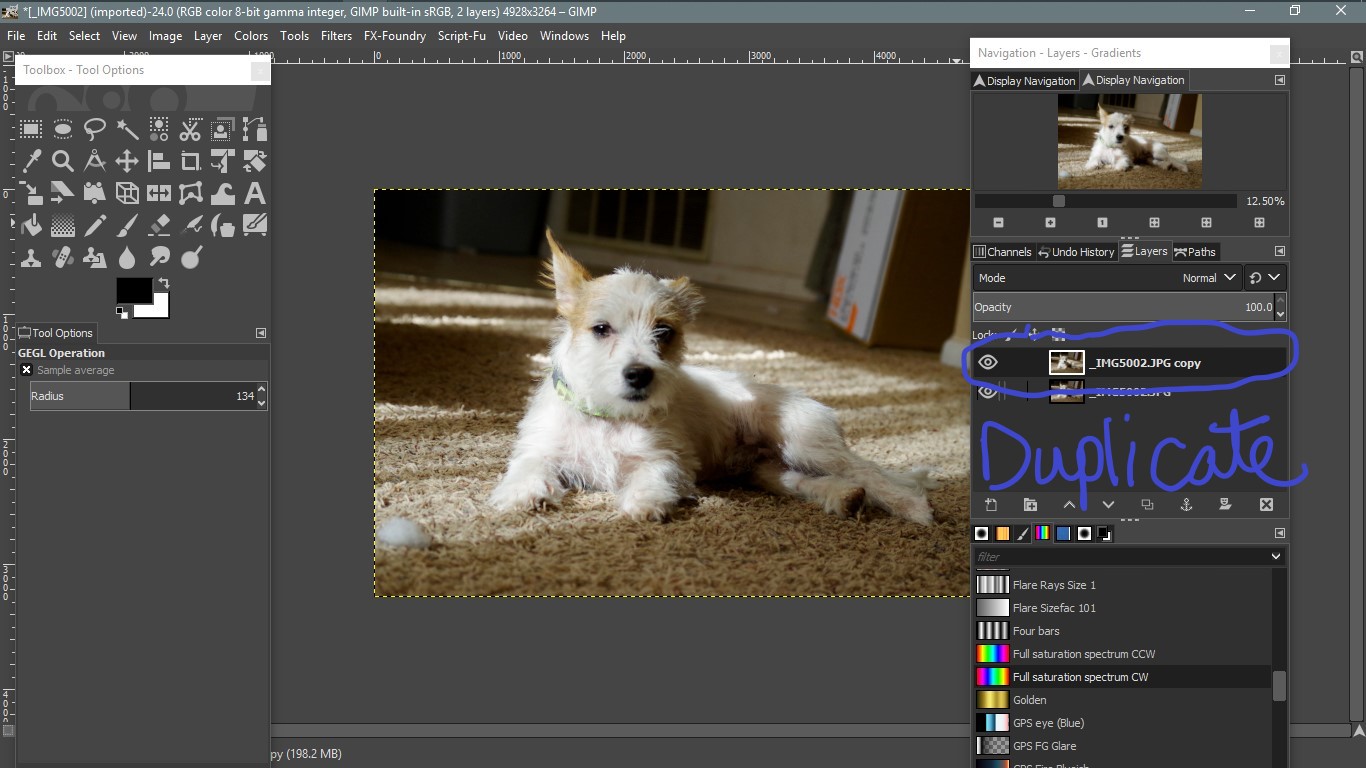
Task: Select the Dodge/Burn tool
Action: 191,257
